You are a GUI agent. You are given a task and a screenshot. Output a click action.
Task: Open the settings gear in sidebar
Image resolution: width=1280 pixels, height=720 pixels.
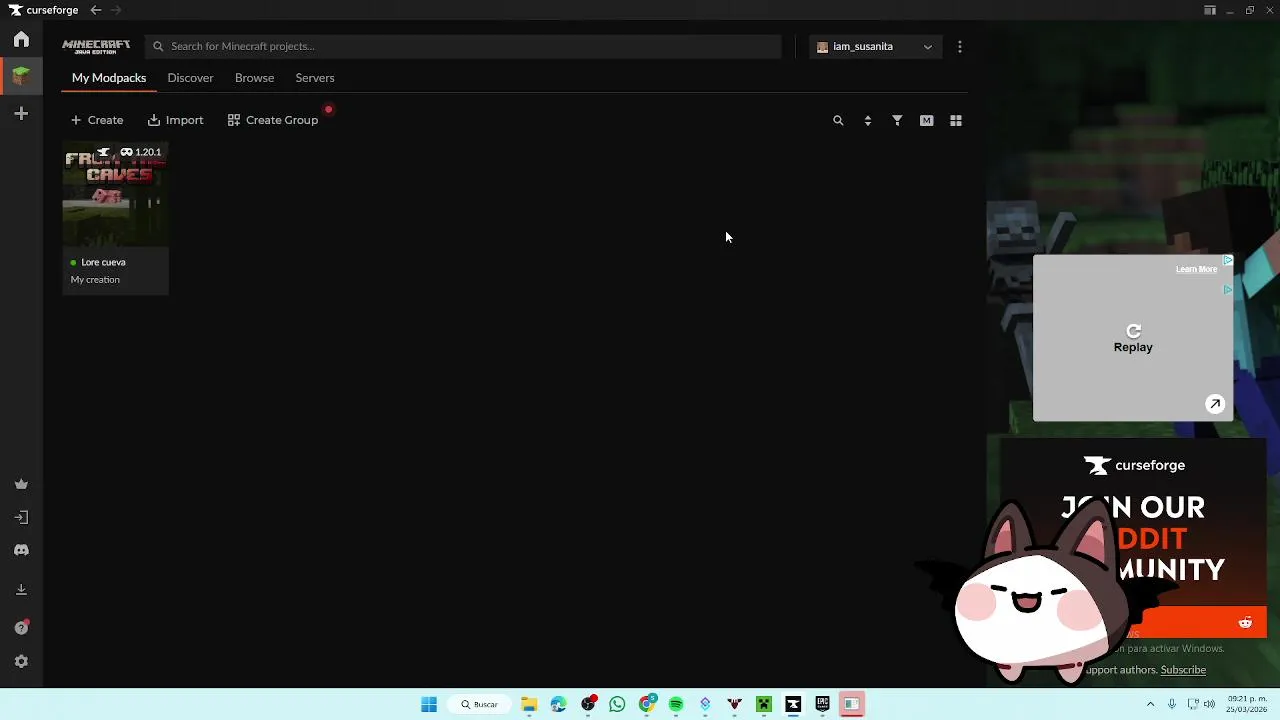tap(21, 662)
